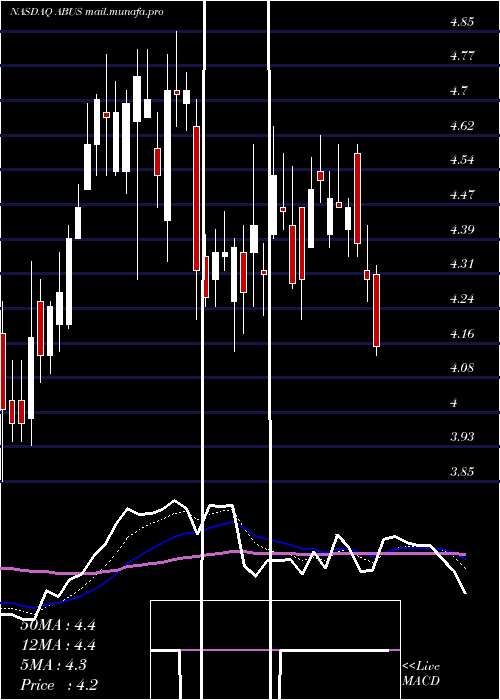This screenshot has width=500, height=700.
Task: Click the 4.85 price axis label
Action: (462, 21)
